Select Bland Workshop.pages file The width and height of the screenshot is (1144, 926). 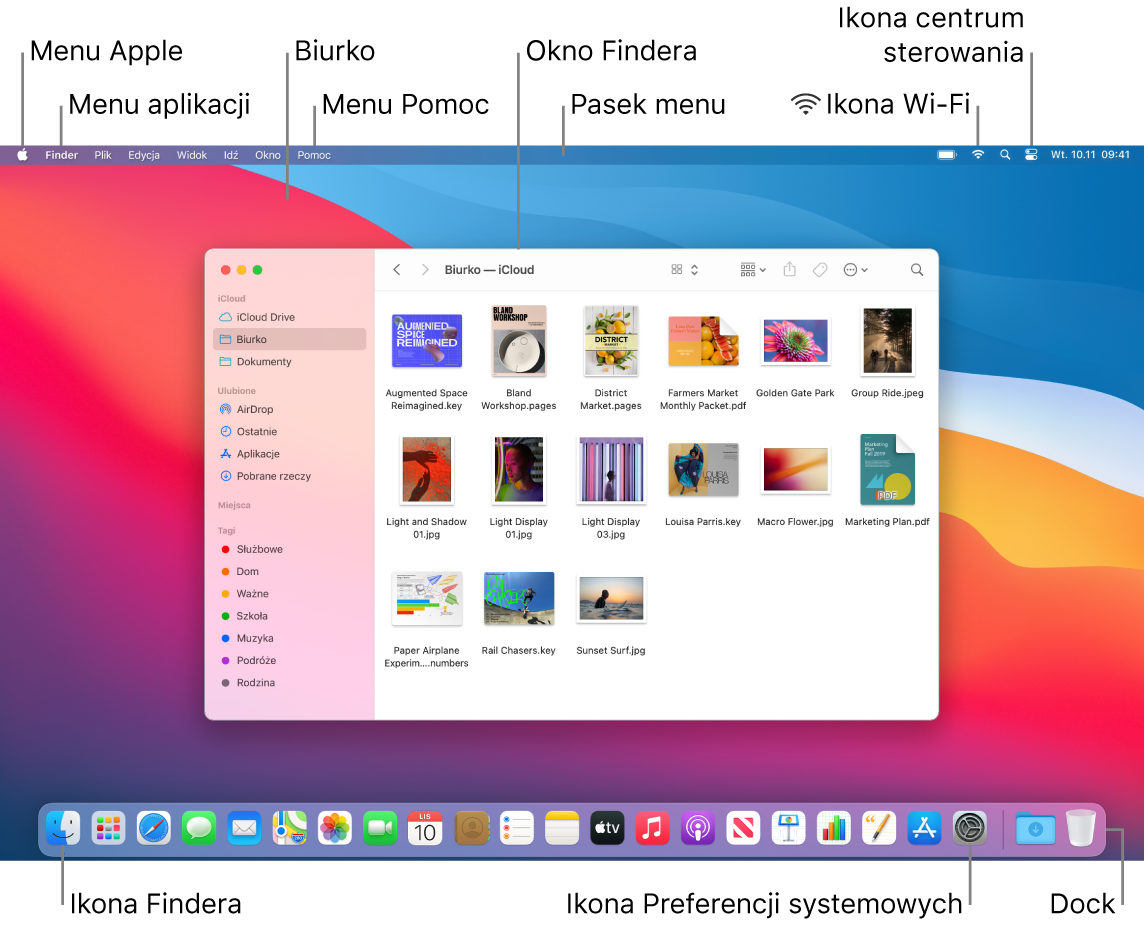519,341
